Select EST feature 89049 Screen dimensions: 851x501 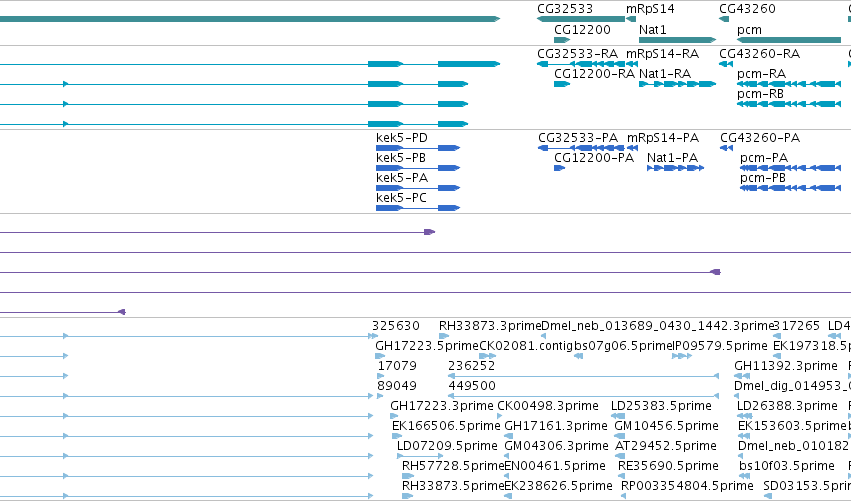pyautogui.click(x=380, y=396)
